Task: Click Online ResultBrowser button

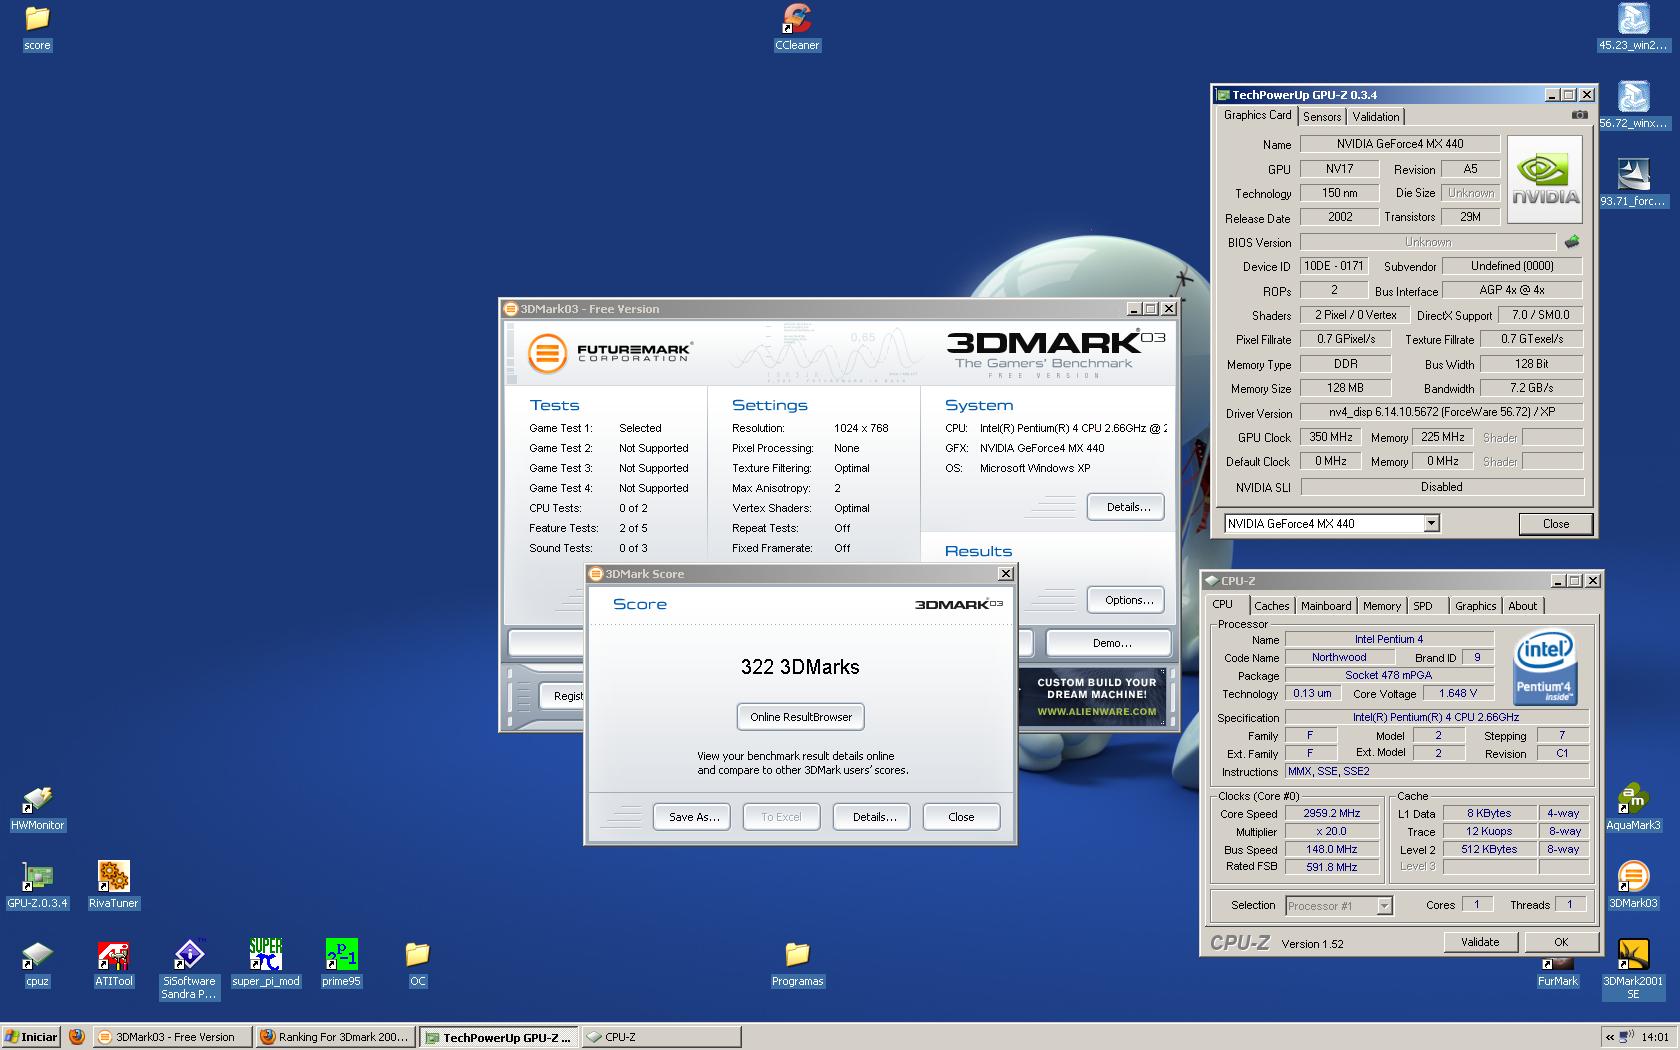Action: tap(801, 717)
